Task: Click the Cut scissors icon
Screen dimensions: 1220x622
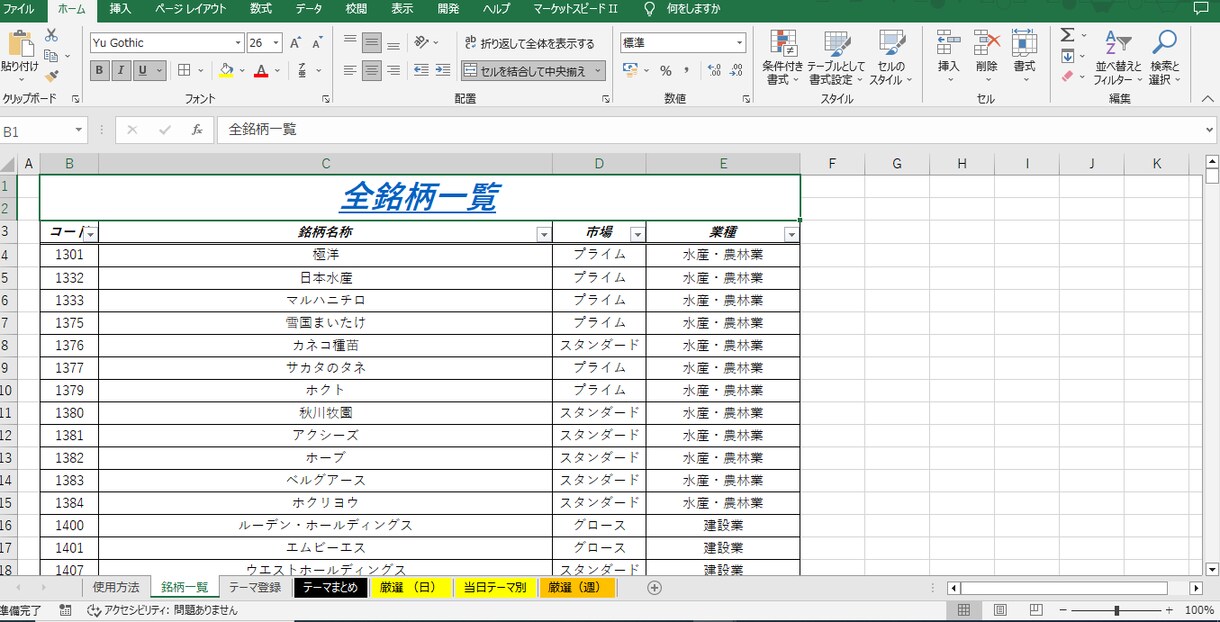Action: coord(51,36)
